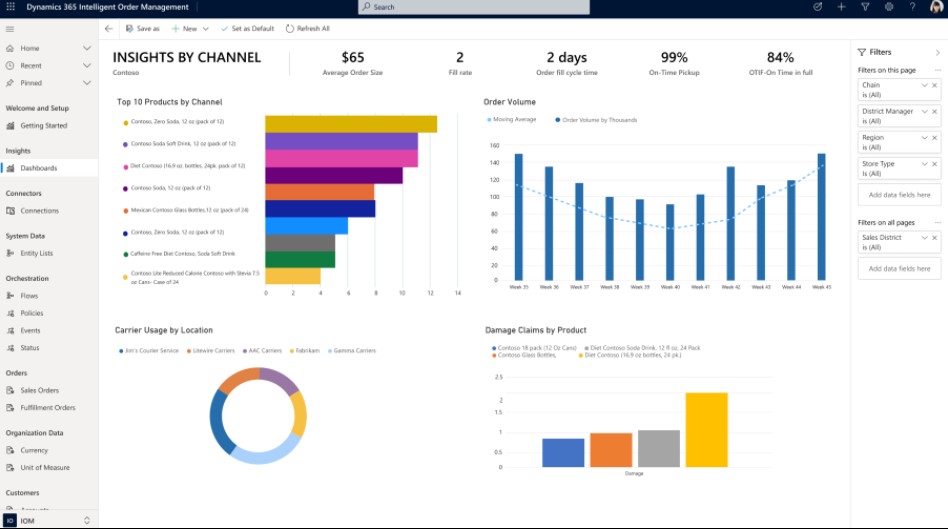948x529 pixels.
Task: Click Set as Default button
Action: [x=247, y=29]
